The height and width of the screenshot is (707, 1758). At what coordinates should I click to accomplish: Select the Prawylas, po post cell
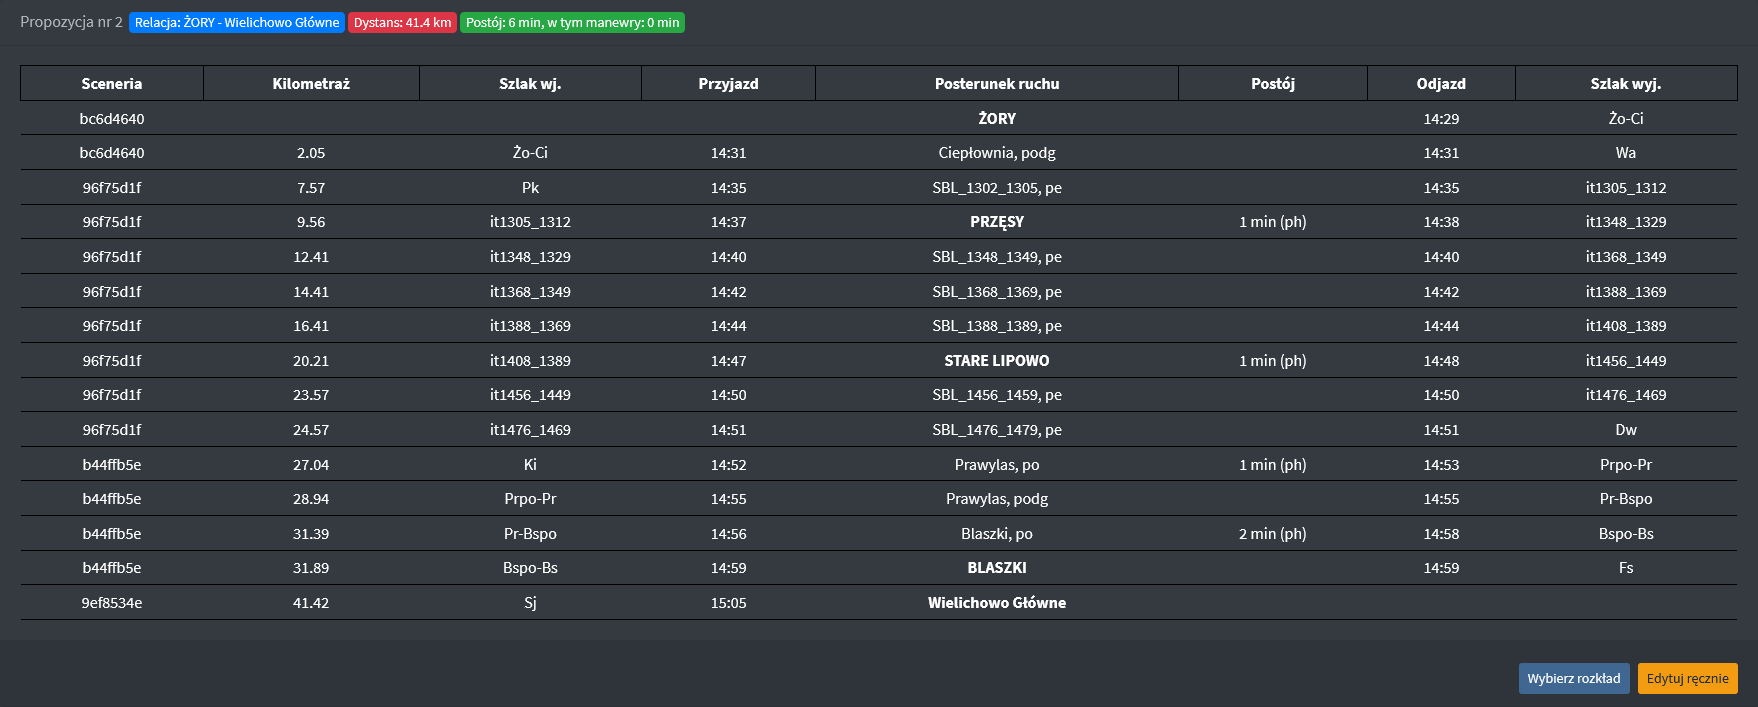(x=996, y=465)
